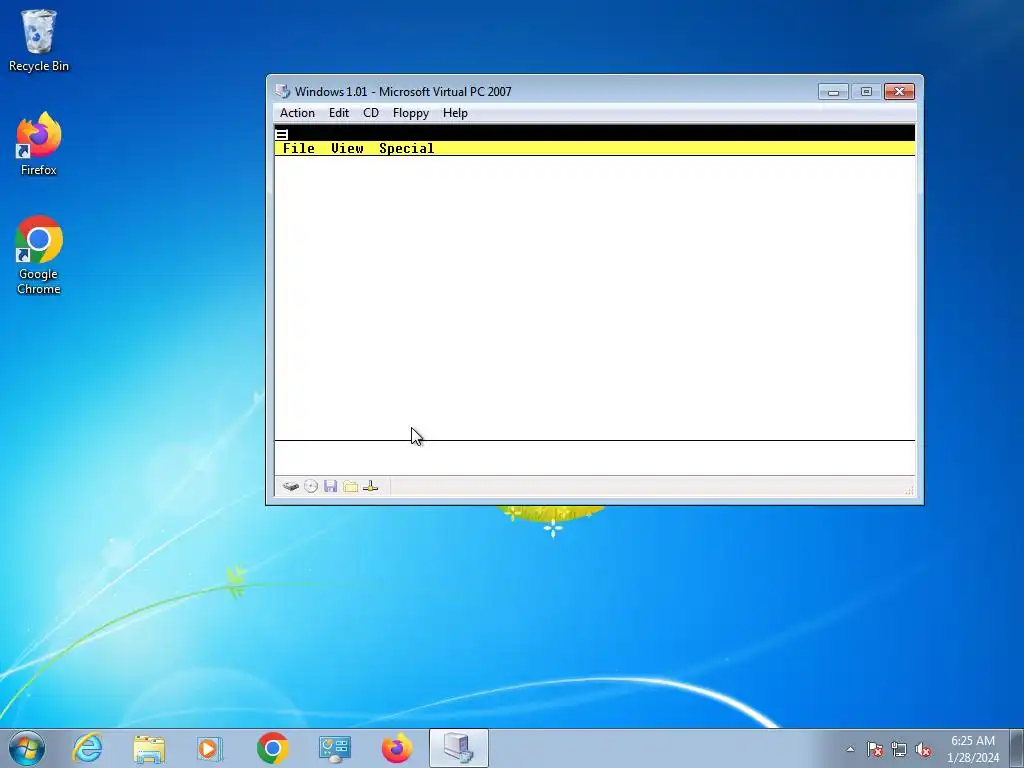Open the Windows Start menu
The height and width of the screenshot is (768, 1024).
click(x=27, y=748)
